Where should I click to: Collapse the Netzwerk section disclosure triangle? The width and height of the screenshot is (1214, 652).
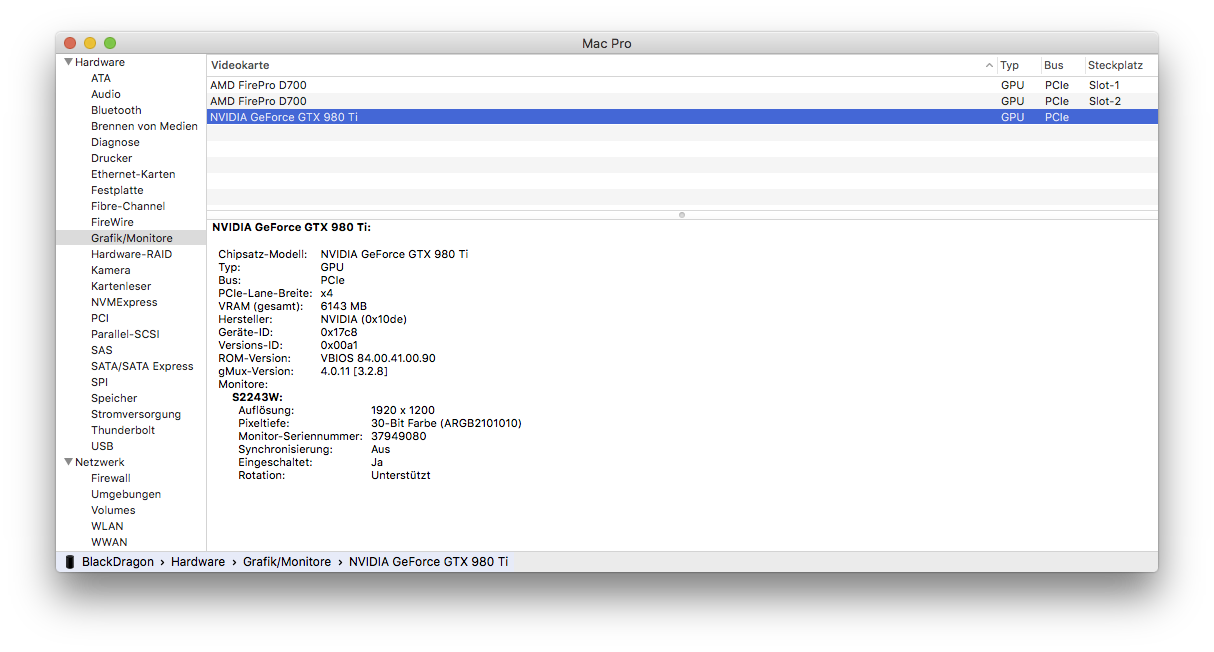(68, 462)
